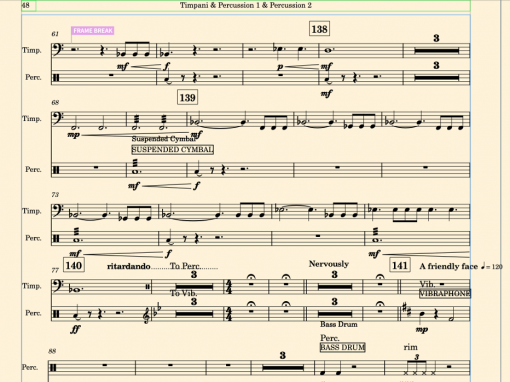Screen dimensions: 510x382
Task: Select rehearsal mark 141
Action: click(x=400, y=265)
